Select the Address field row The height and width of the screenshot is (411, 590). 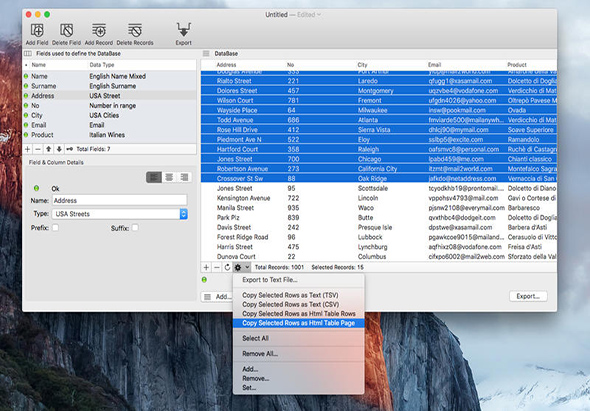109,96
